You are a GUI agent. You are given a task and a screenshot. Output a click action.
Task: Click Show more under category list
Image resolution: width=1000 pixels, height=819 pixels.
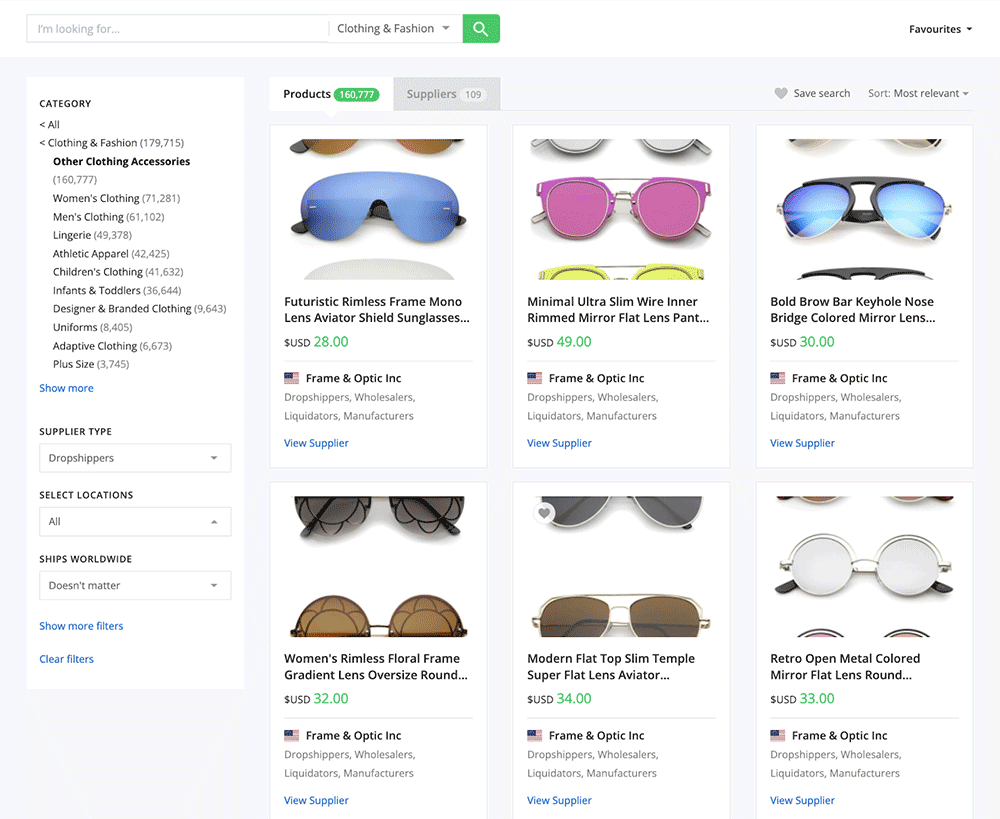pyautogui.click(x=66, y=388)
